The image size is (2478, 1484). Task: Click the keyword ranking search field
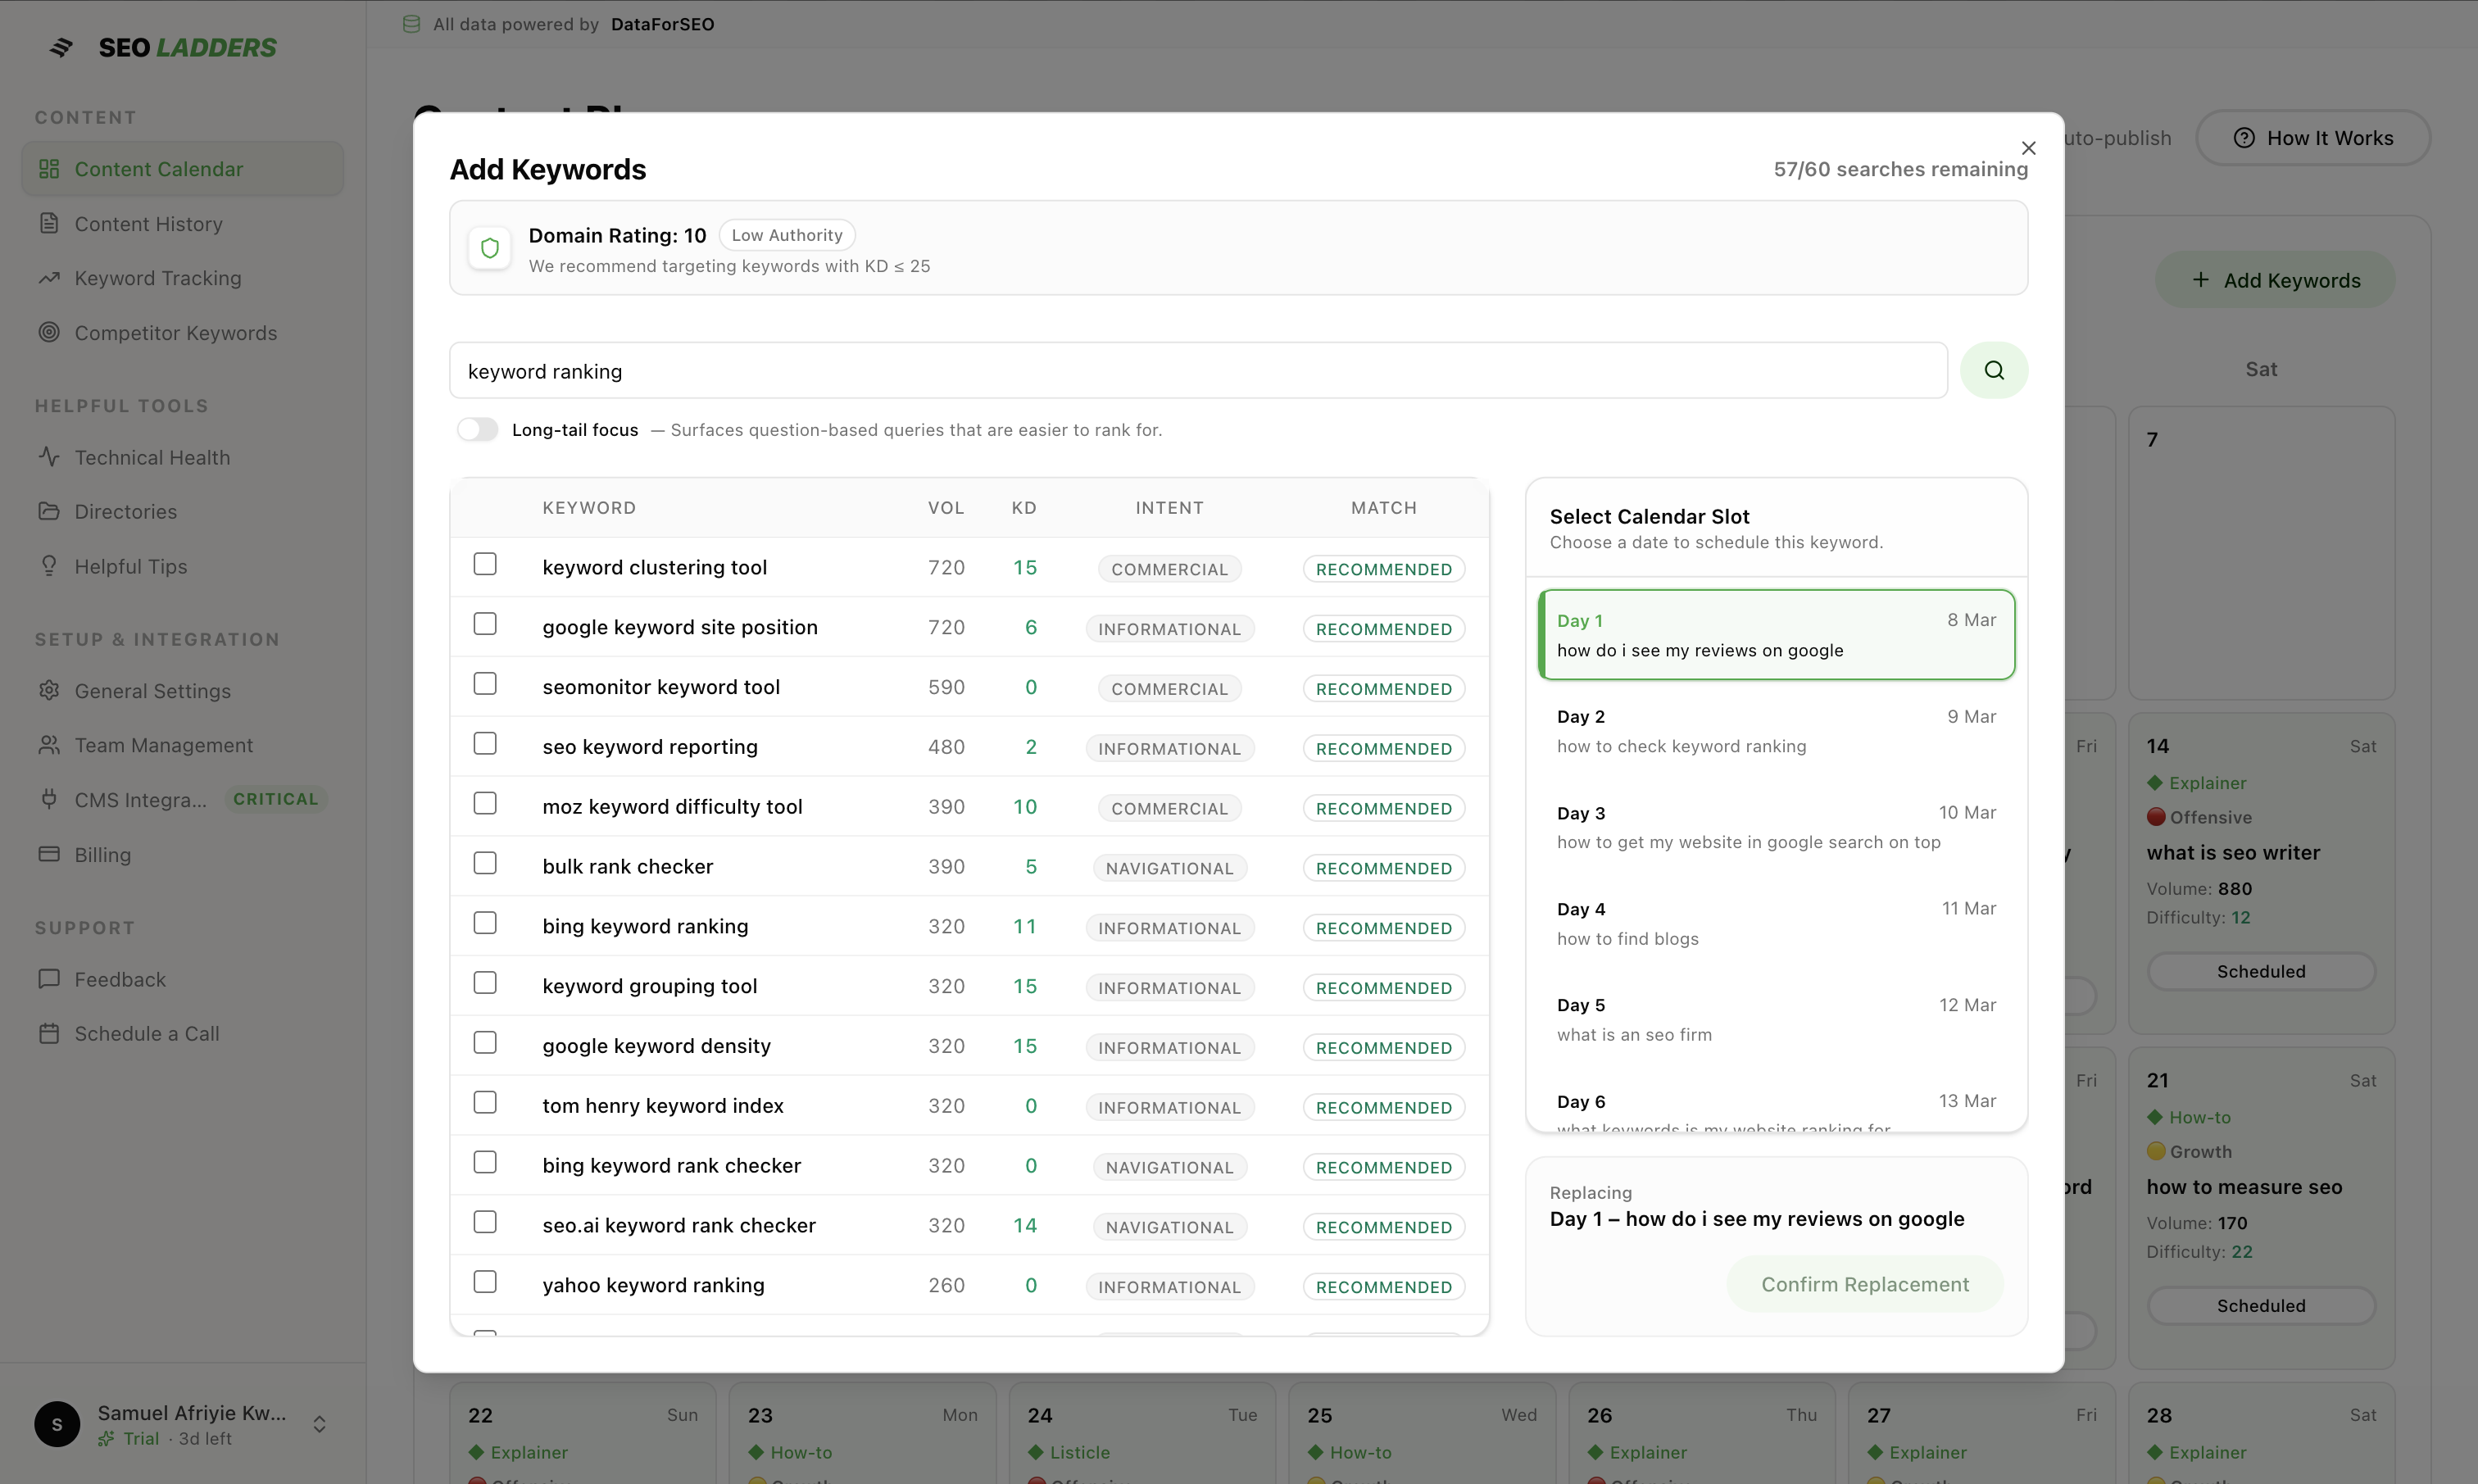pos(1197,371)
